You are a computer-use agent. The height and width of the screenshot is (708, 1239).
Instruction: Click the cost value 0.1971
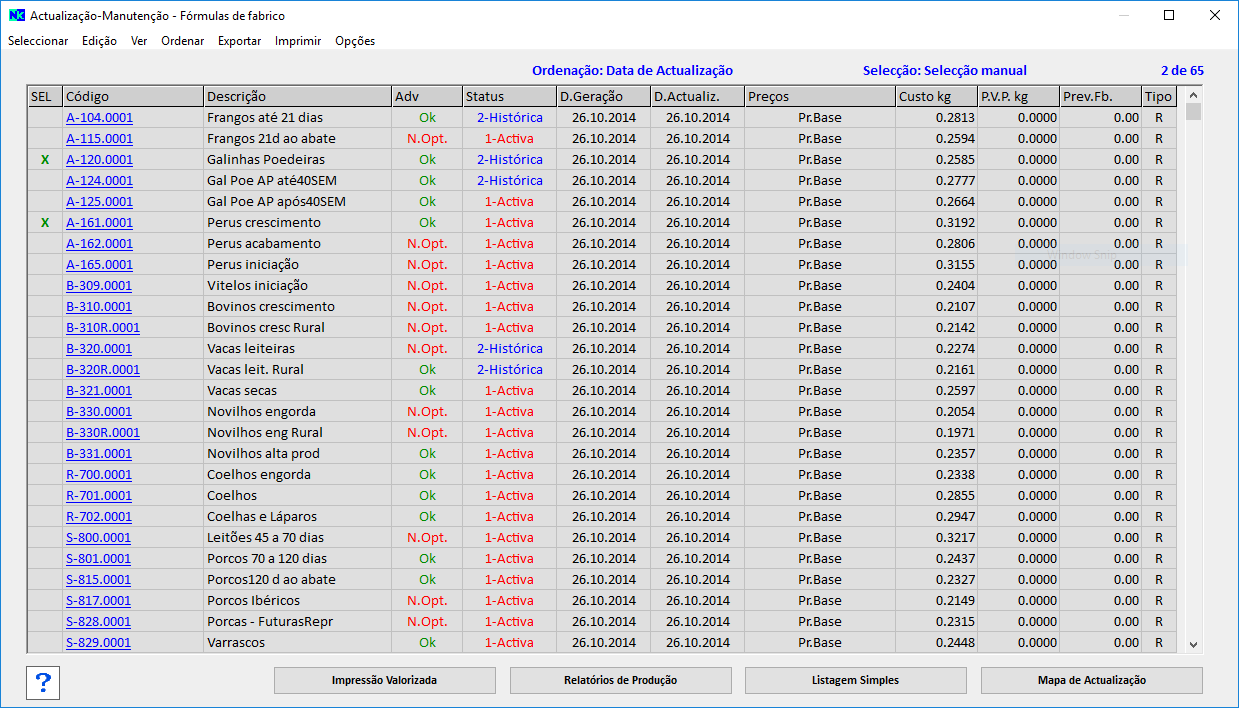pos(955,433)
